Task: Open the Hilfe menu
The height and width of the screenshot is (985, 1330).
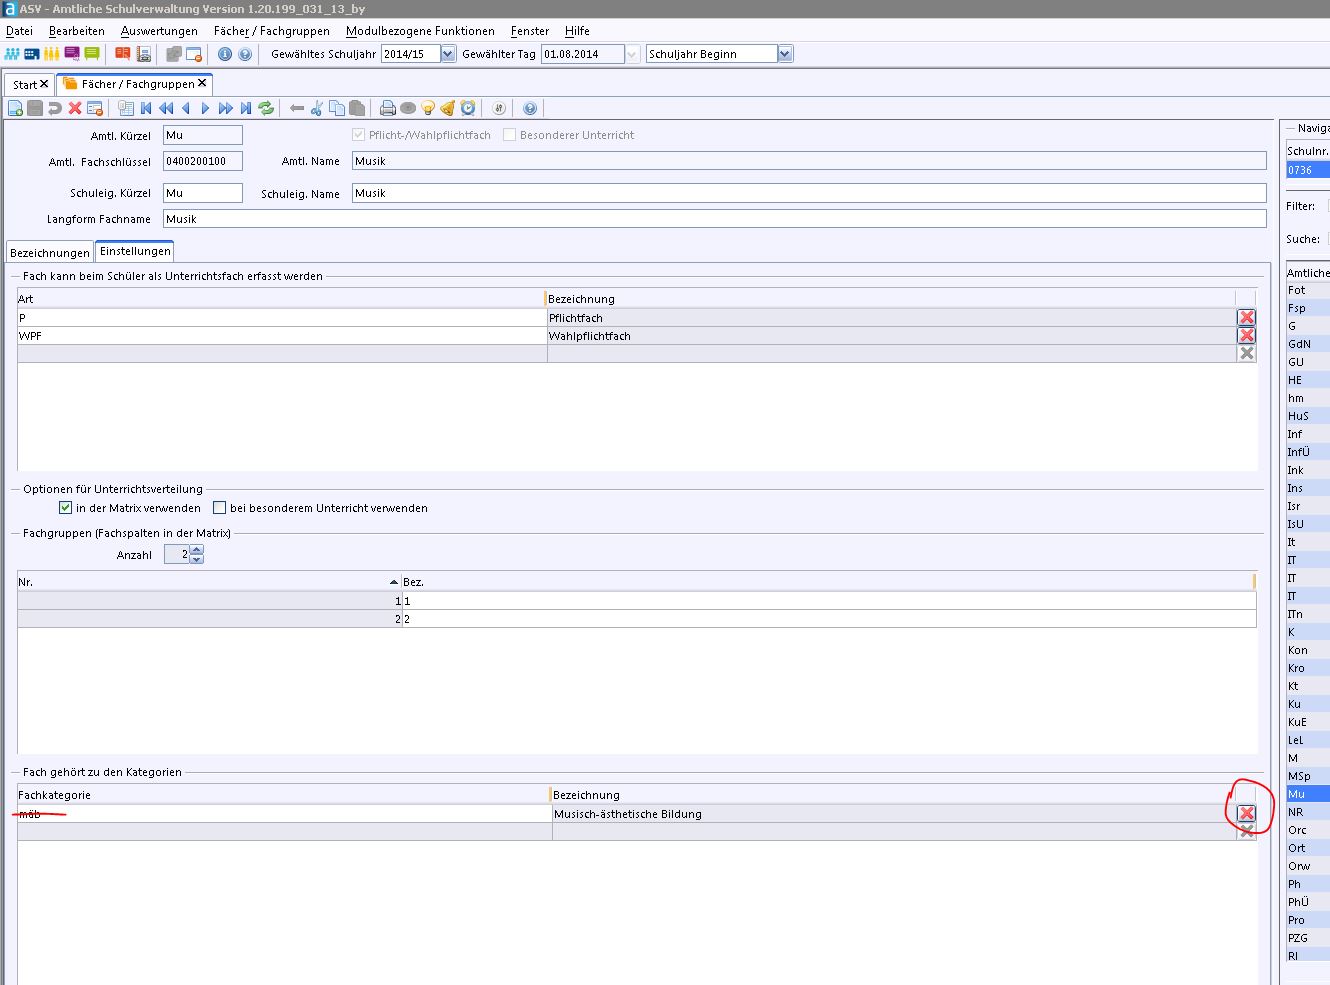Action: [577, 31]
